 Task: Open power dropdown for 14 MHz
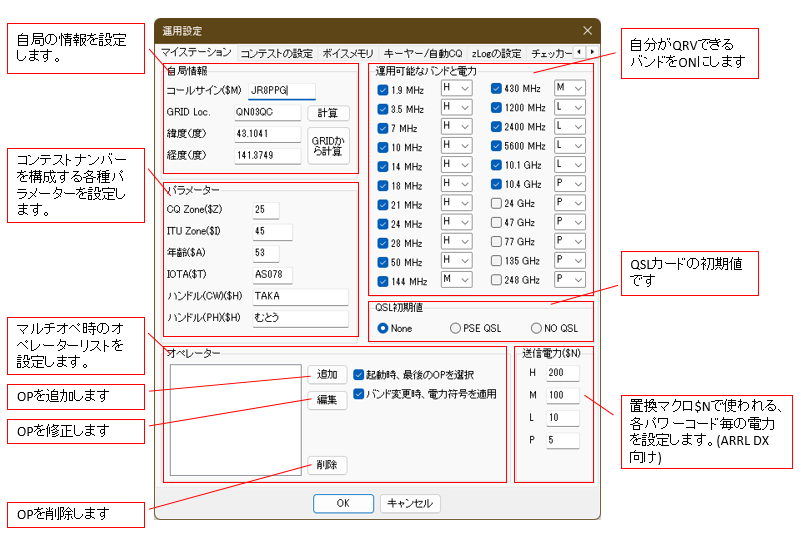point(457,165)
